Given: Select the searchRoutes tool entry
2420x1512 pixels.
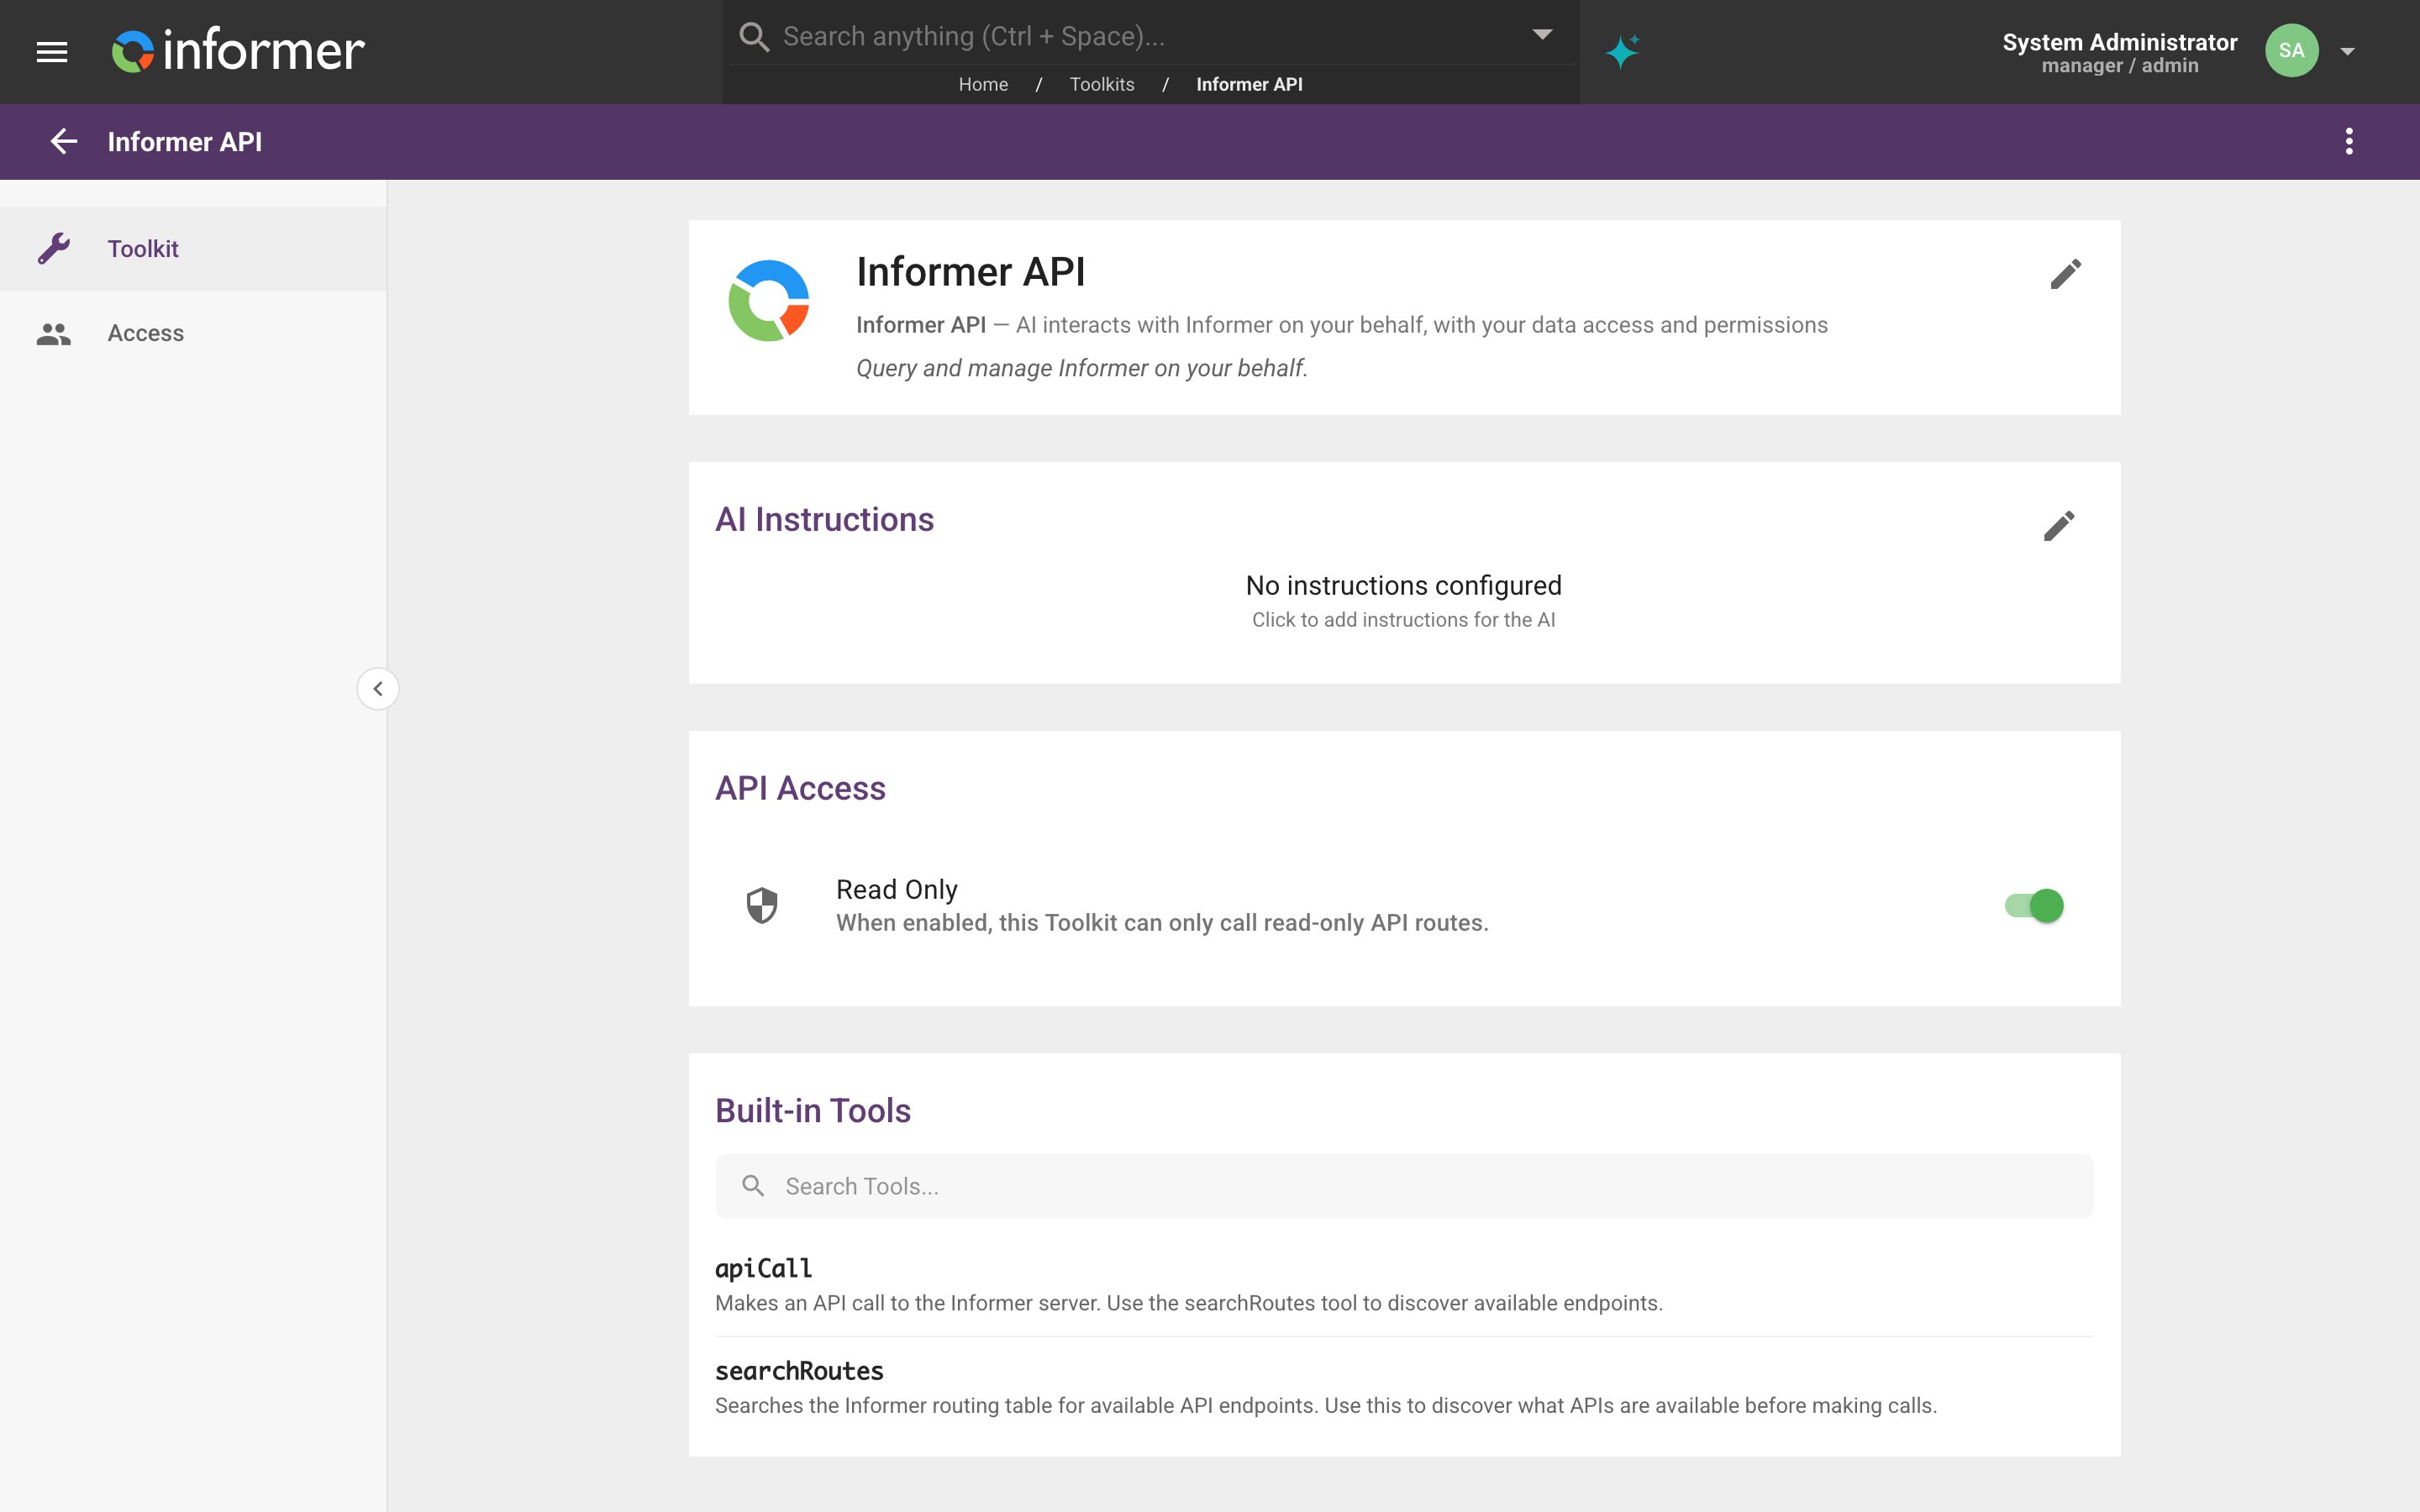Looking at the screenshot, I should click(x=1404, y=1388).
